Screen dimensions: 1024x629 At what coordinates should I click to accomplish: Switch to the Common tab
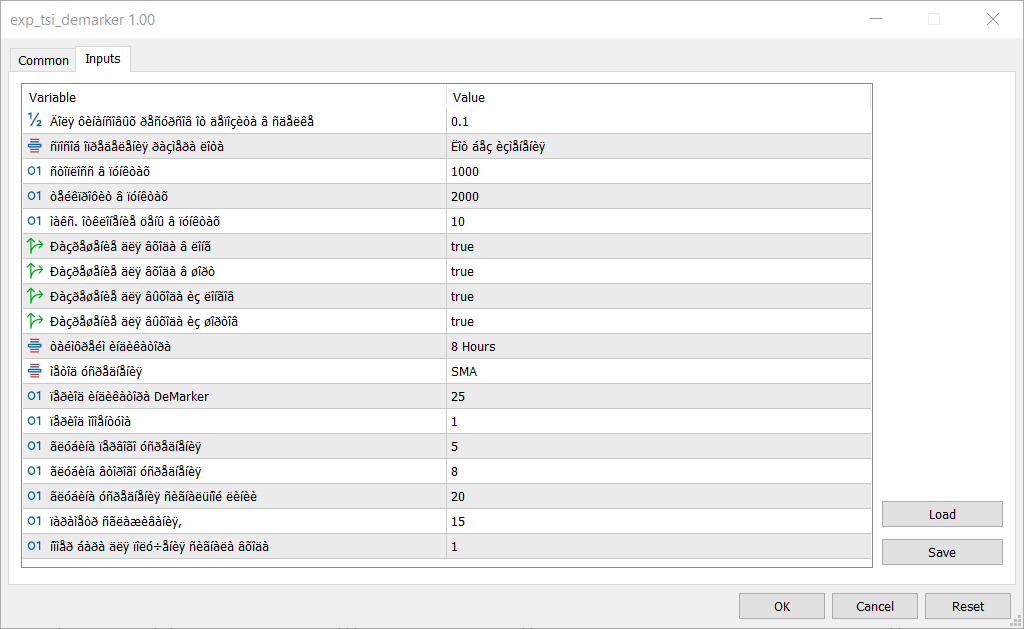pos(43,60)
